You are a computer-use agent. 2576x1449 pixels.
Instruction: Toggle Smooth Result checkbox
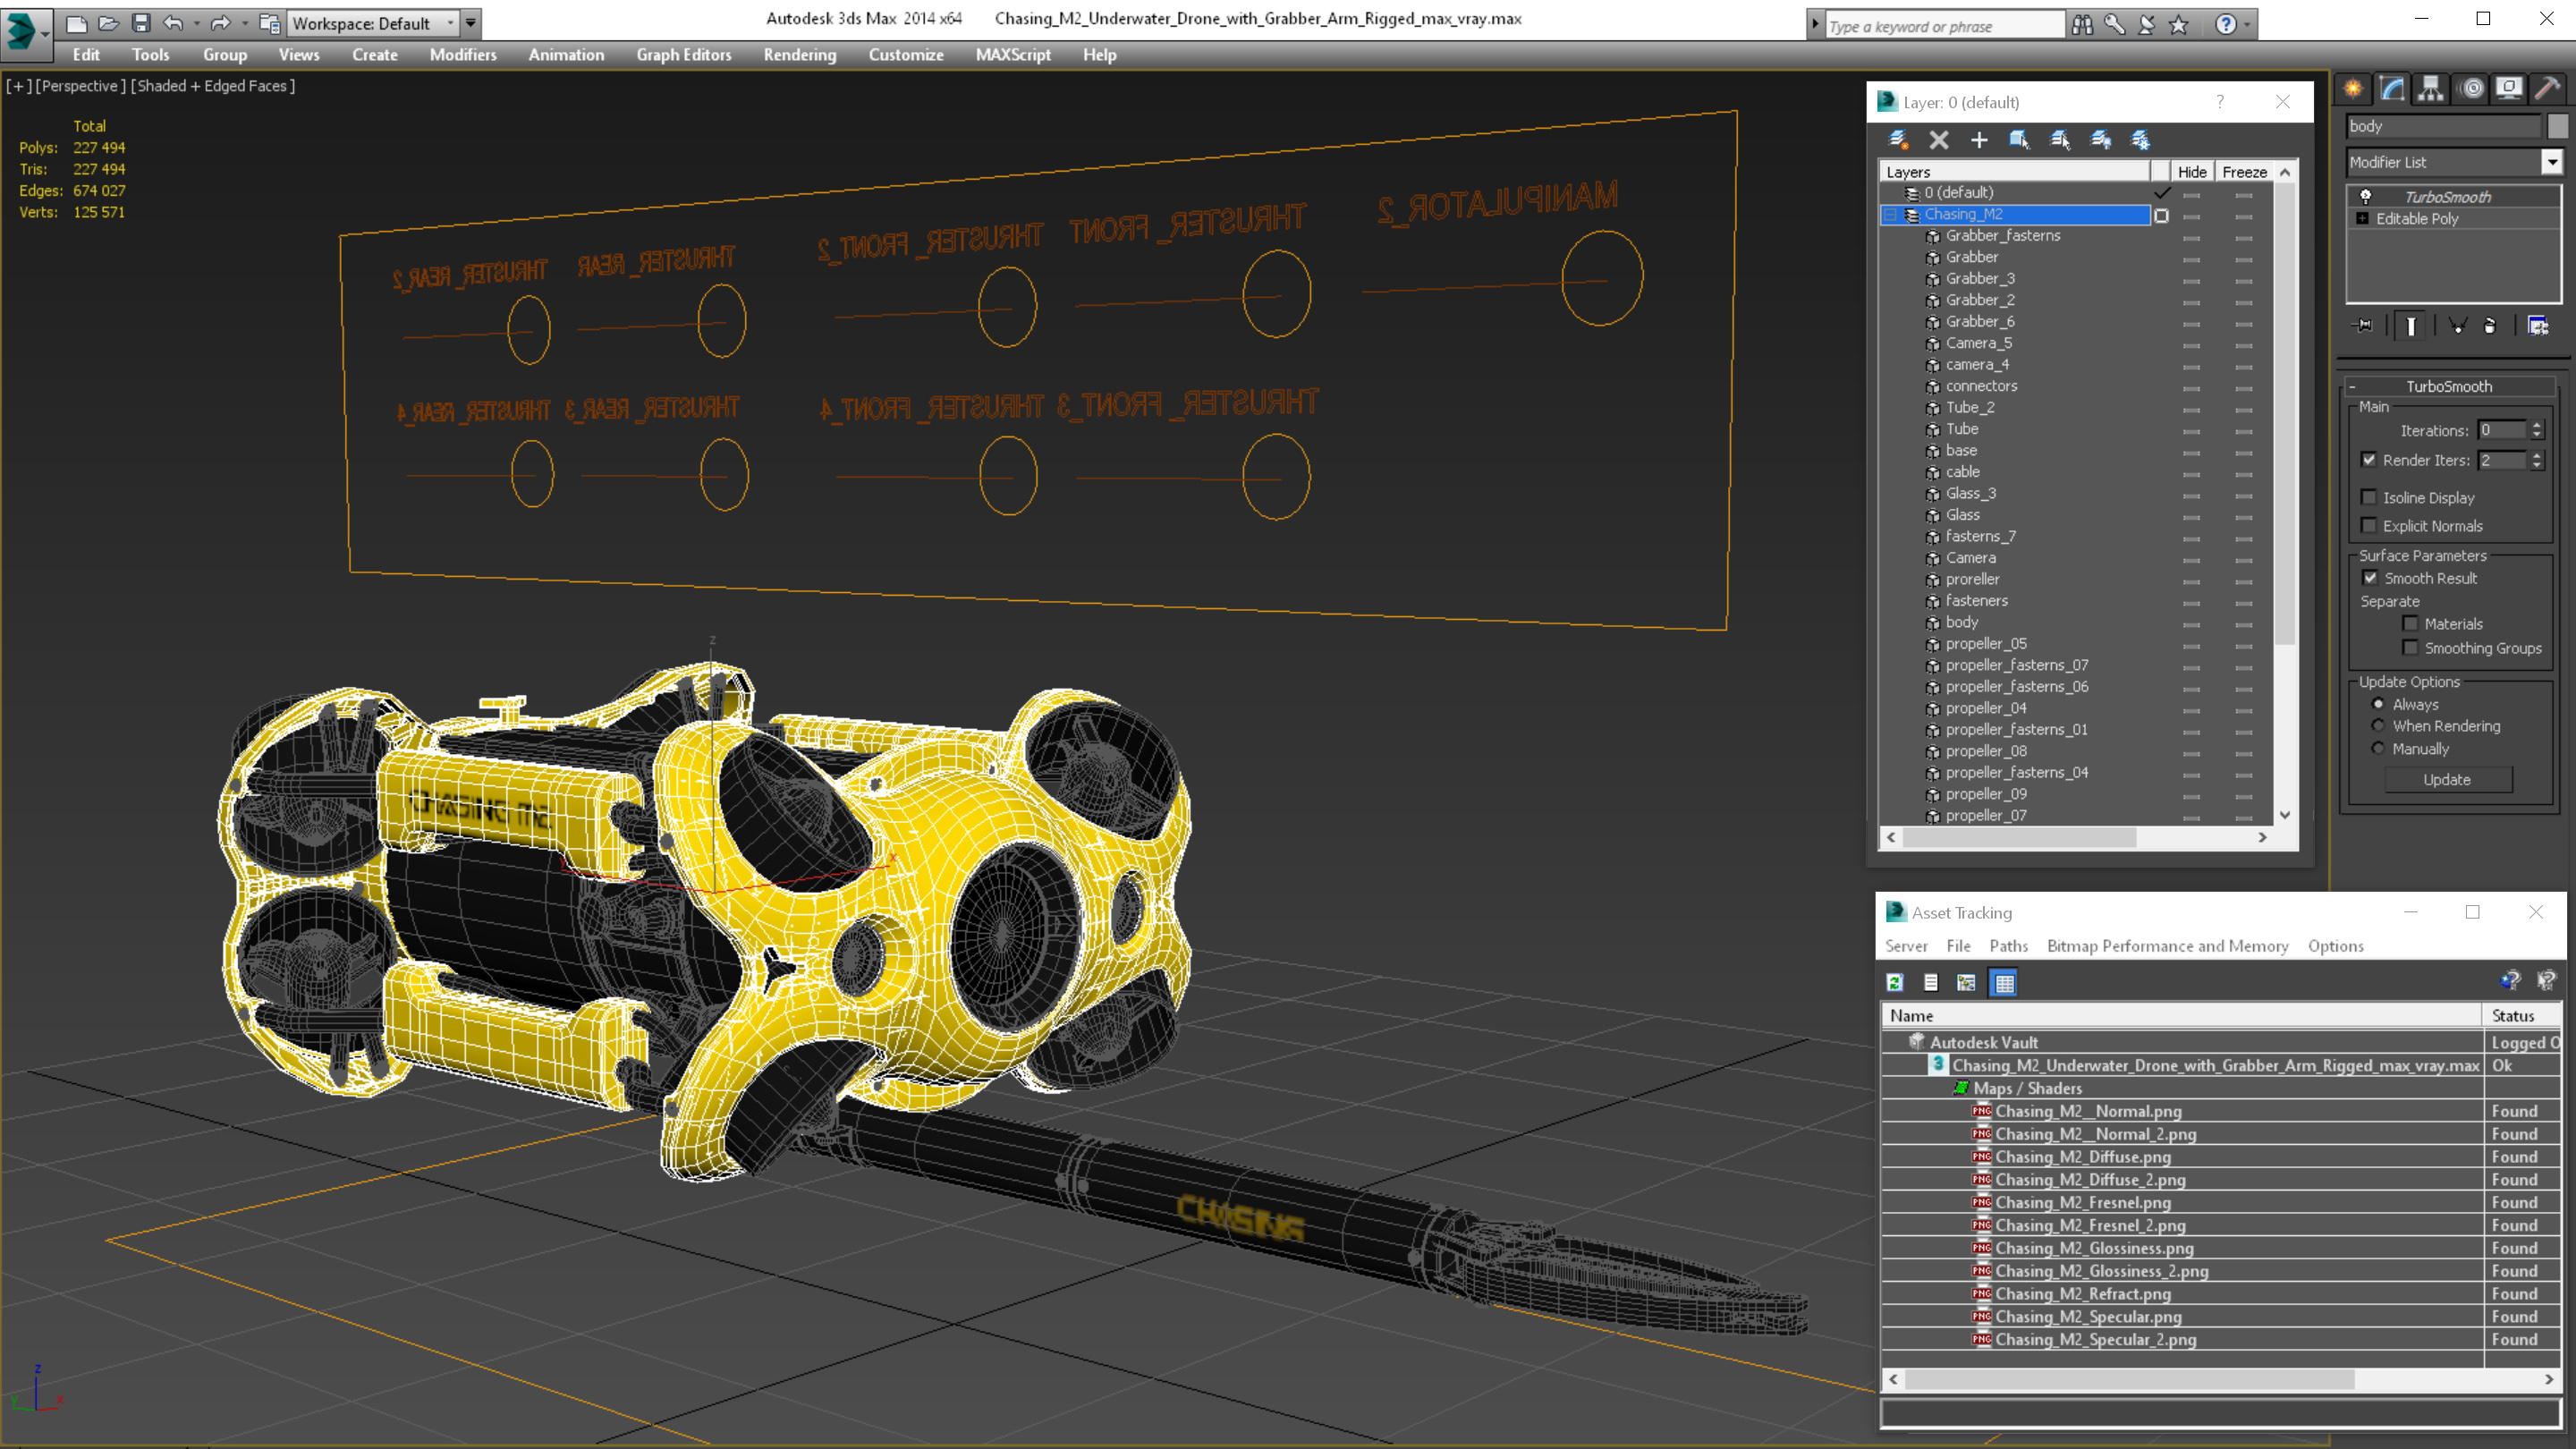tap(2370, 578)
